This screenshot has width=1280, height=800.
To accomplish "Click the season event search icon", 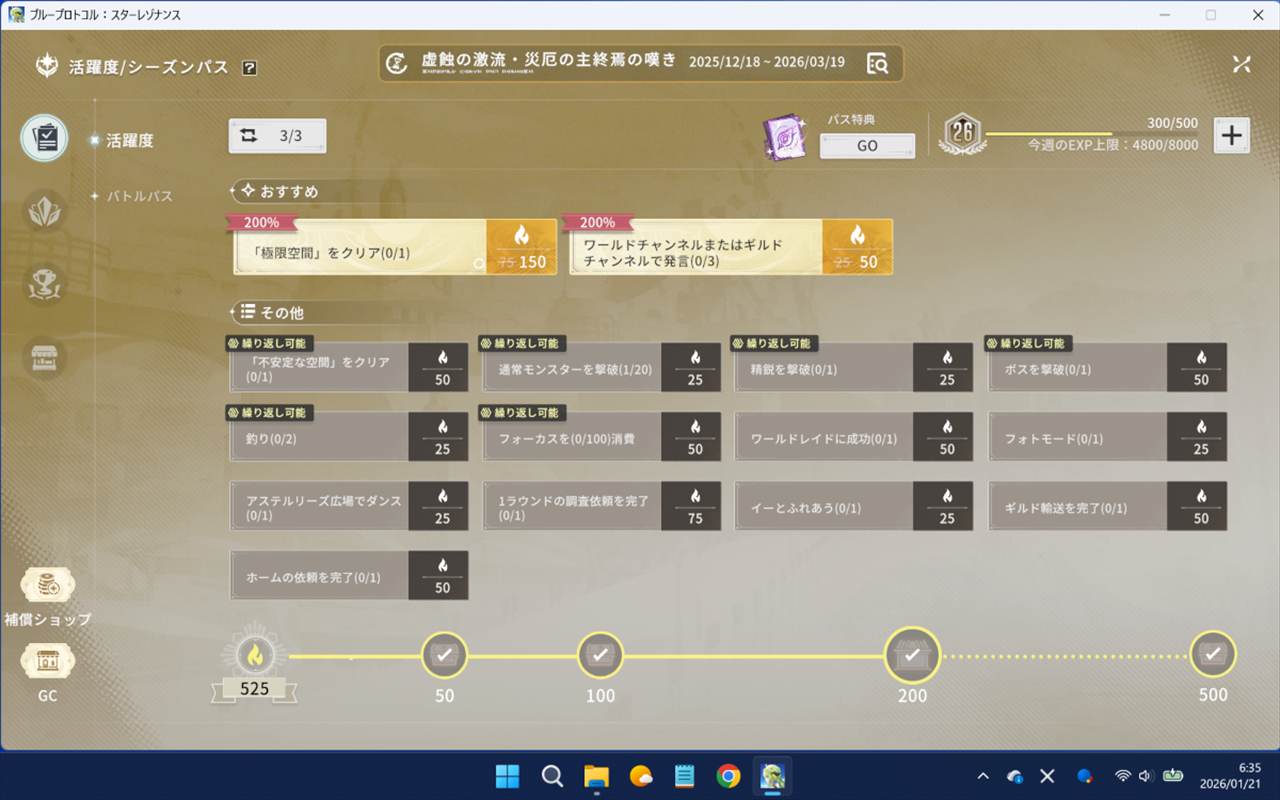I will pyautogui.click(x=877, y=63).
